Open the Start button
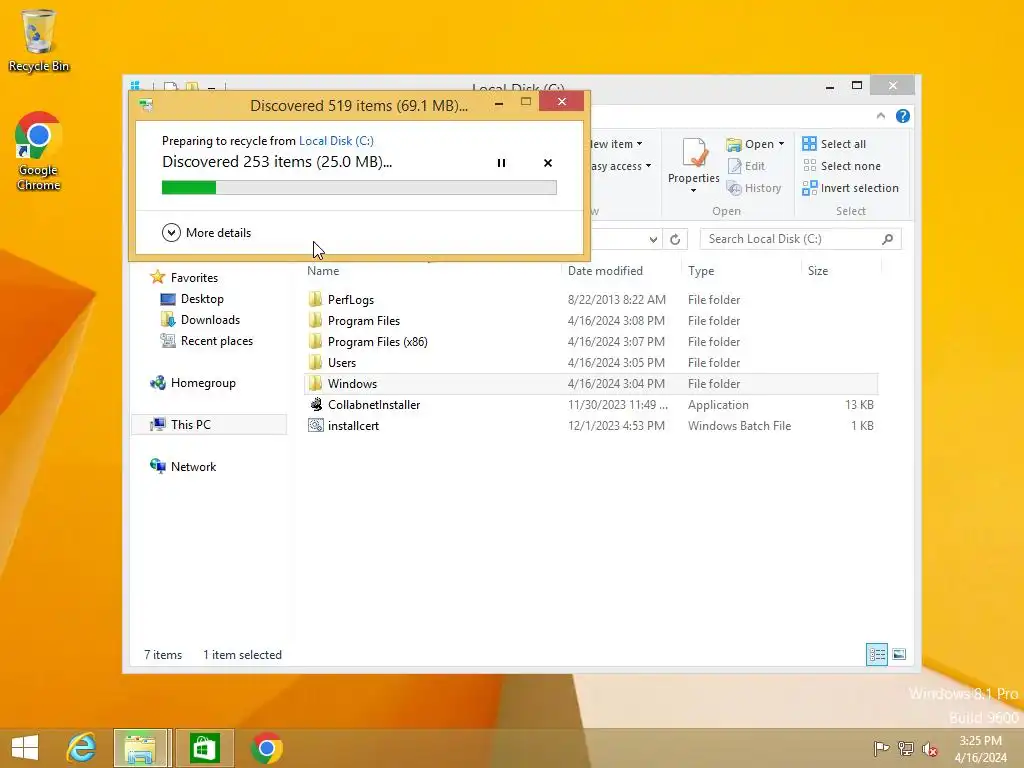 coord(25,748)
